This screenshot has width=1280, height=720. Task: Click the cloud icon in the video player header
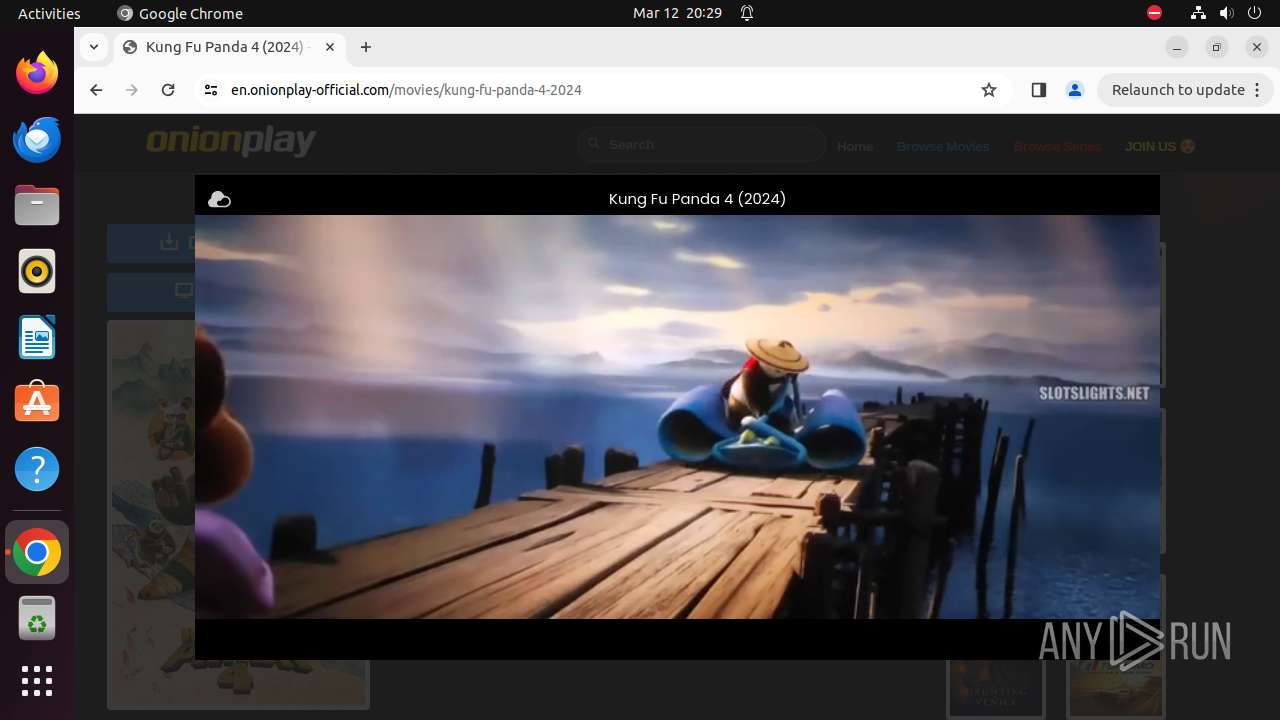click(x=219, y=200)
